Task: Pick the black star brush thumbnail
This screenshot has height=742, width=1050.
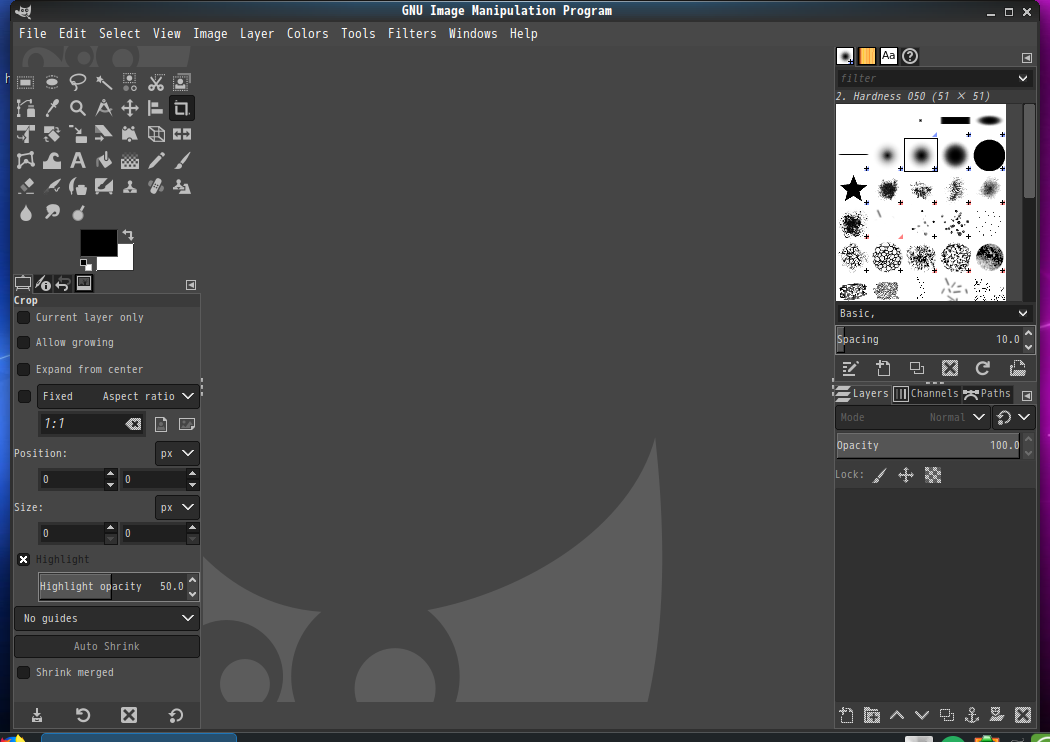Action: pyautogui.click(x=853, y=189)
